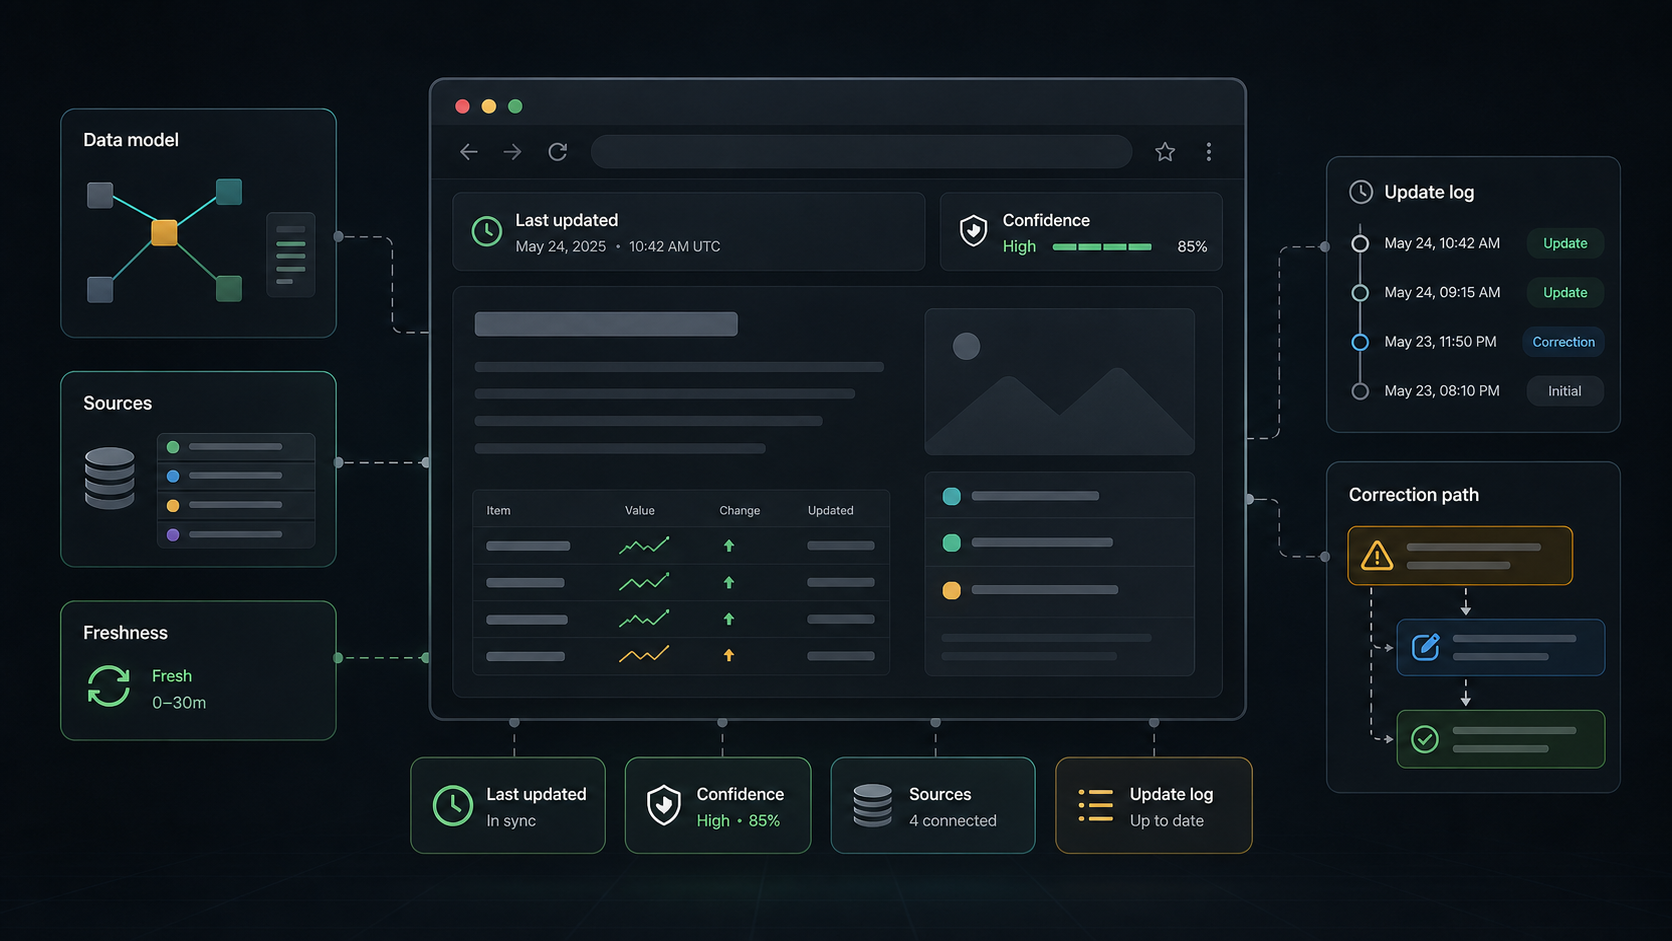Select blue timeline marker for May 23, 11:50 PM
This screenshot has height=941, width=1672.
[x=1360, y=342]
